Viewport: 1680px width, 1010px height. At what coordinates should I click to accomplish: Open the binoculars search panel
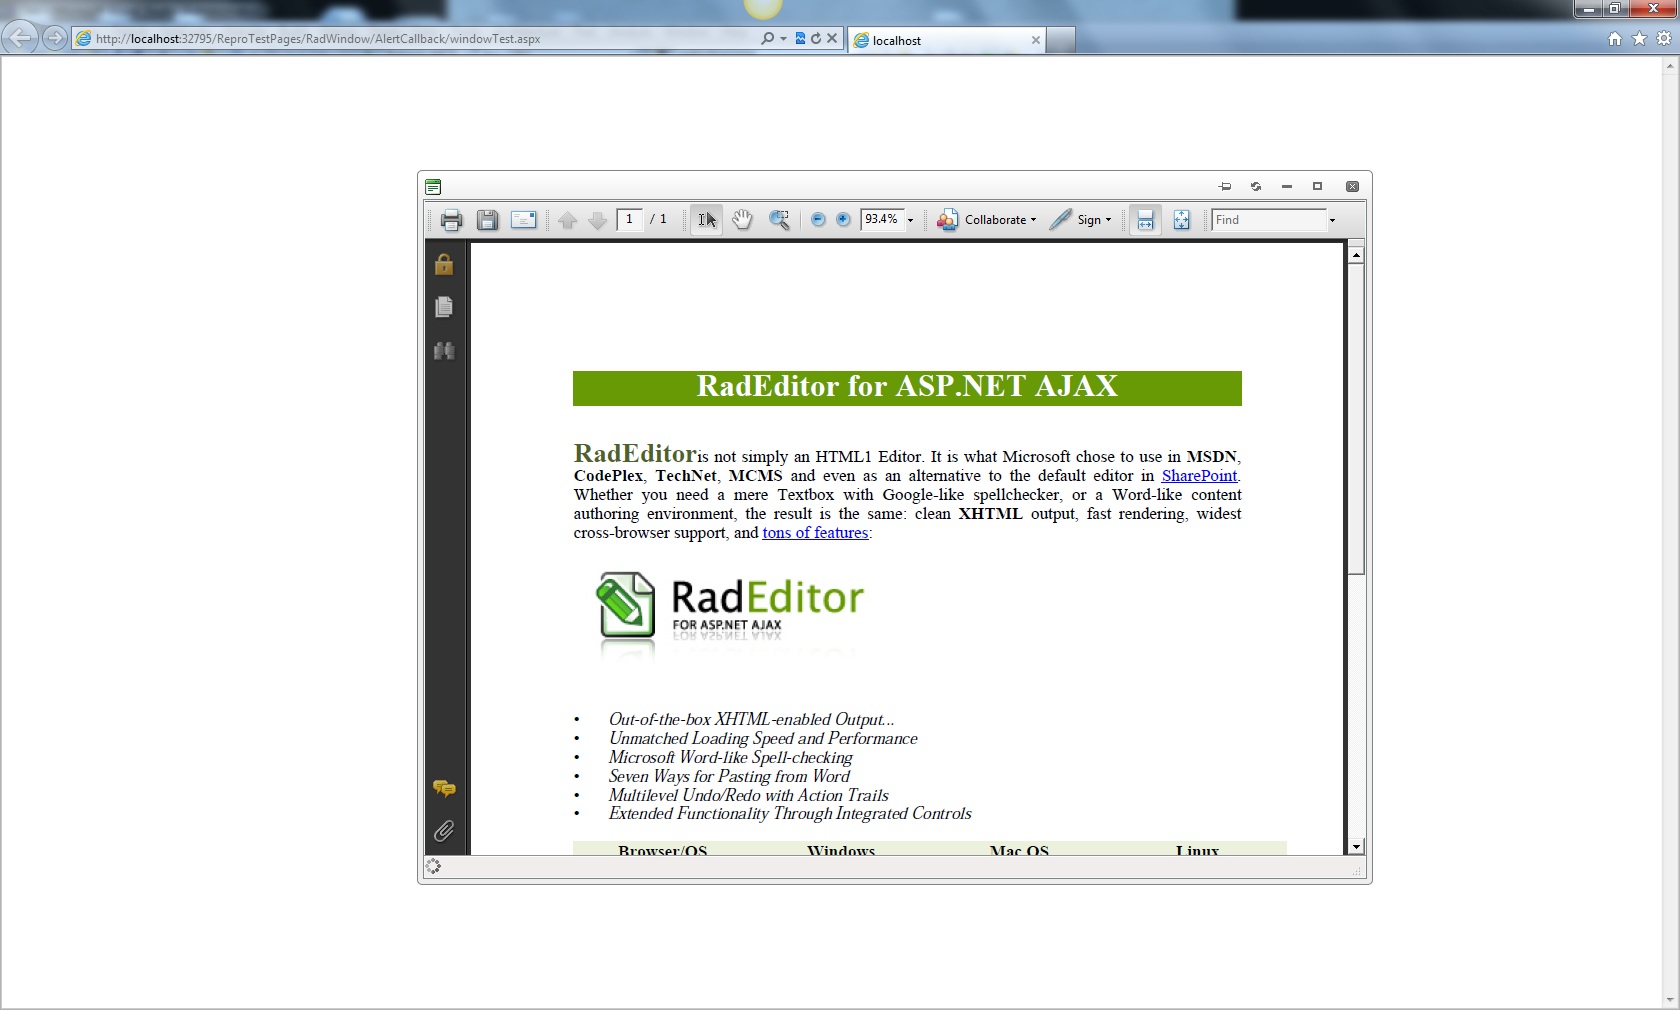[x=444, y=350]
